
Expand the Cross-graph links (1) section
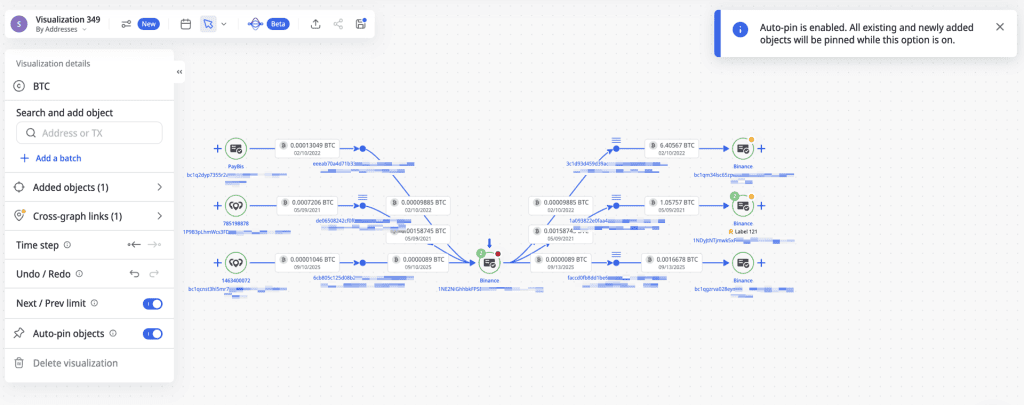[x=89, y=216]
